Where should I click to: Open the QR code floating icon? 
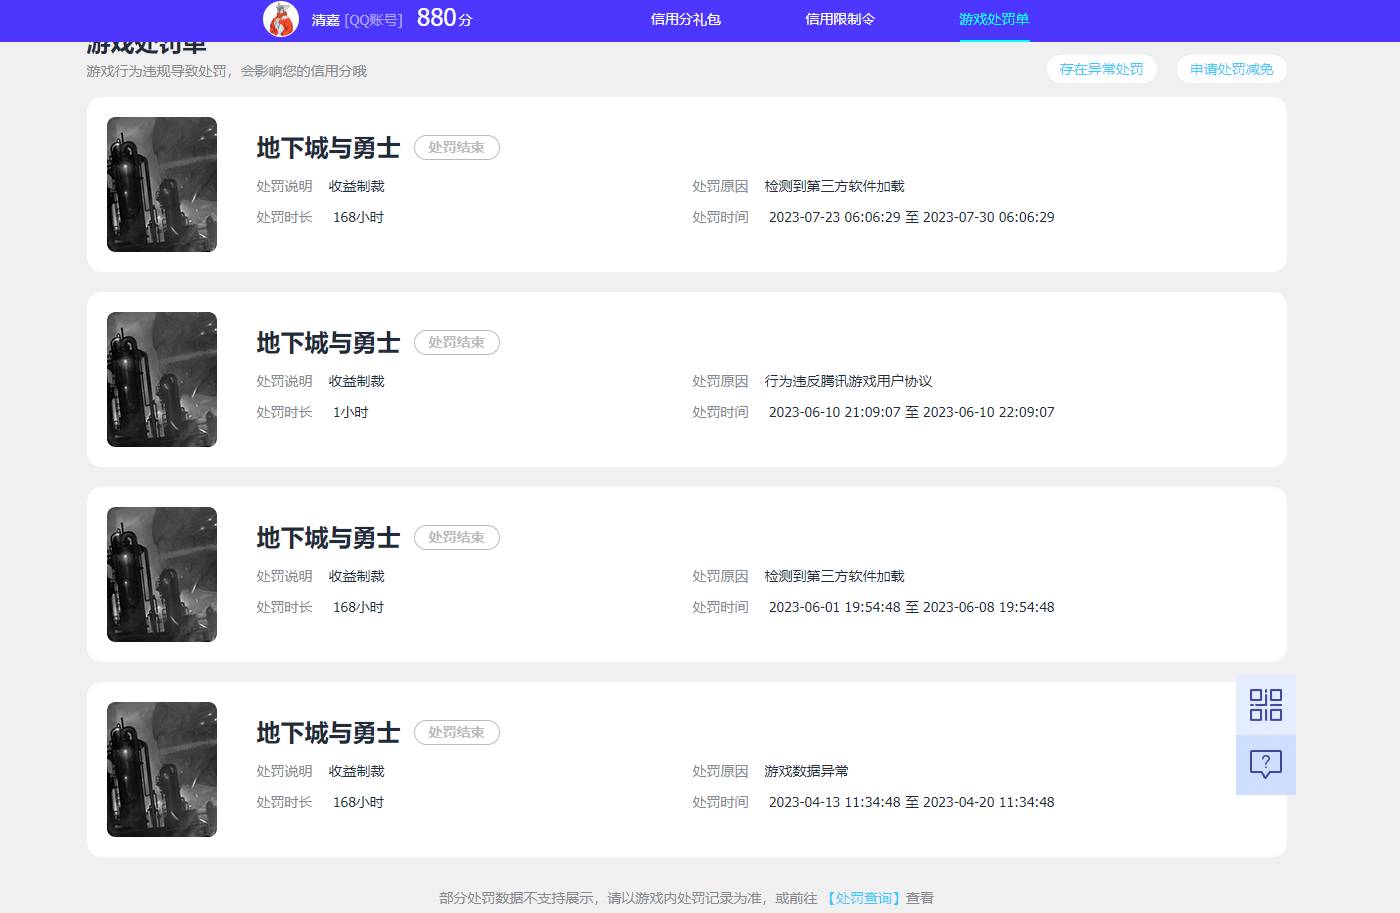tap(1266, 705)
